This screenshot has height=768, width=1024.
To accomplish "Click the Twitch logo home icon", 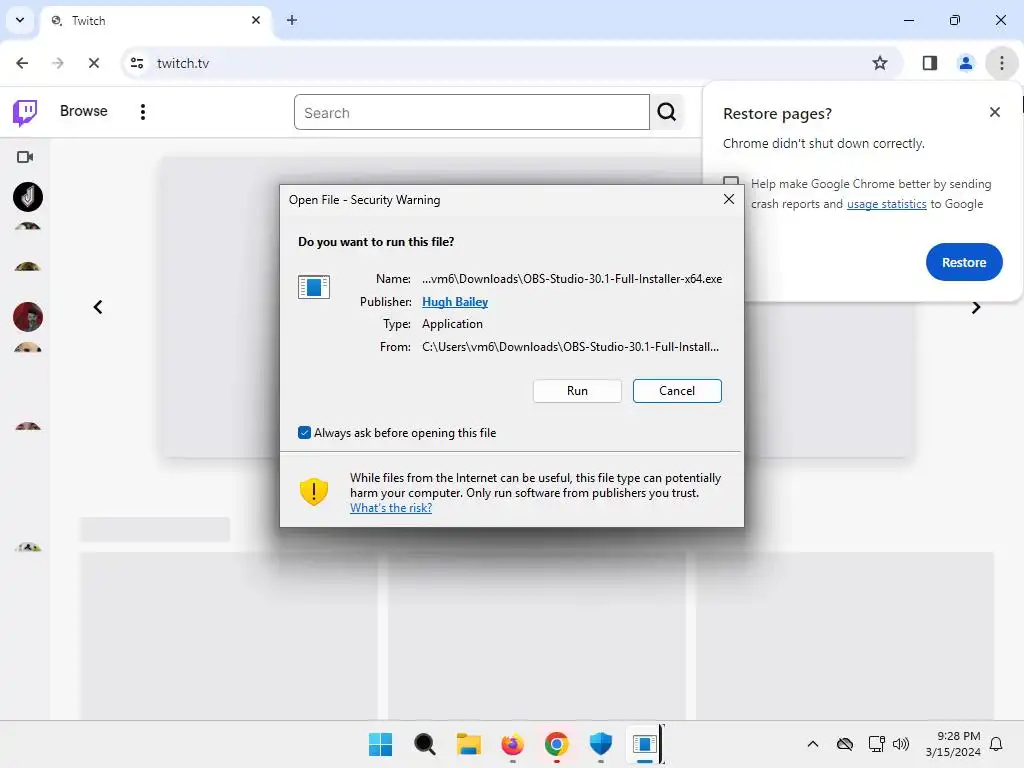I will tap(25, 112).
